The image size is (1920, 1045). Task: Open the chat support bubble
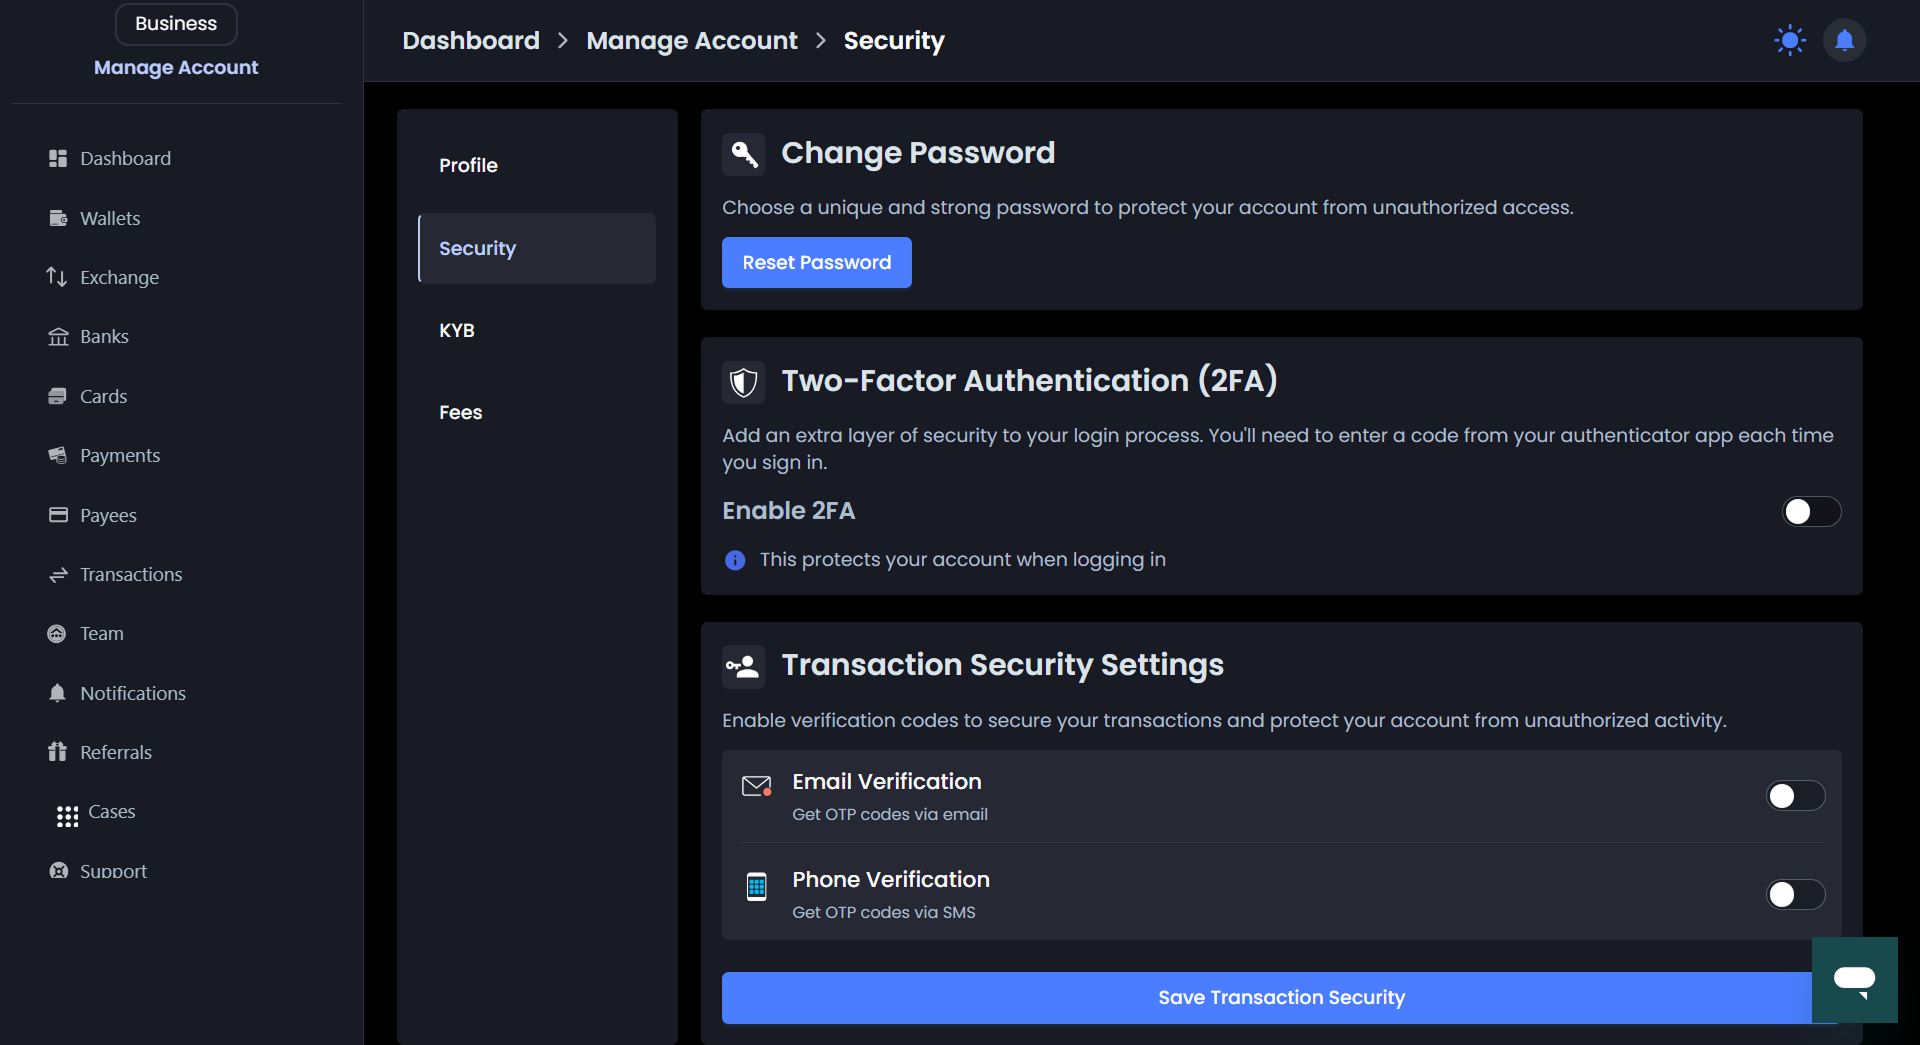click(1856, 980)
